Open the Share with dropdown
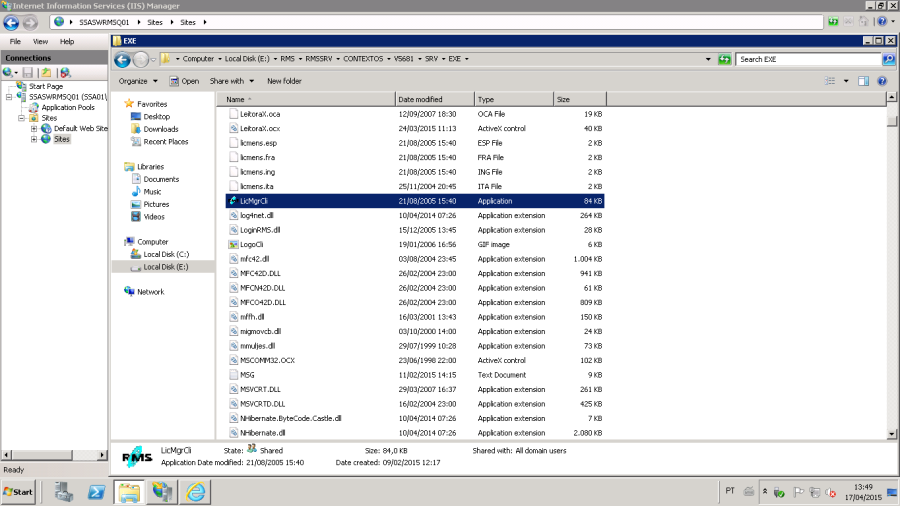 pyautogui.click(x=232, y=81)
